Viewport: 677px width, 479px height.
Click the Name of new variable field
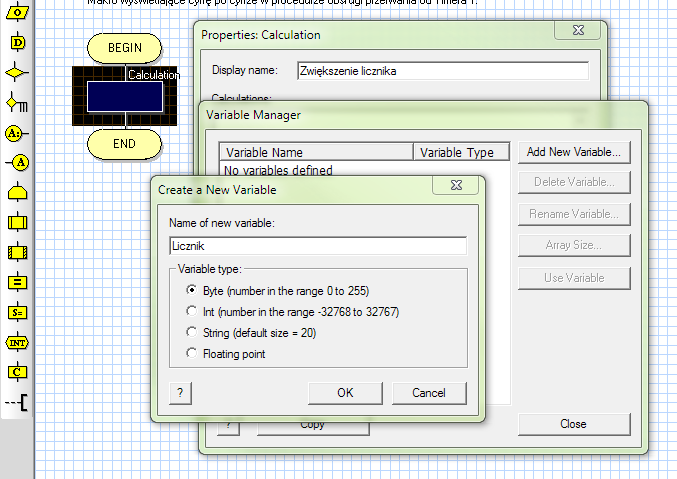coord(318,246)
